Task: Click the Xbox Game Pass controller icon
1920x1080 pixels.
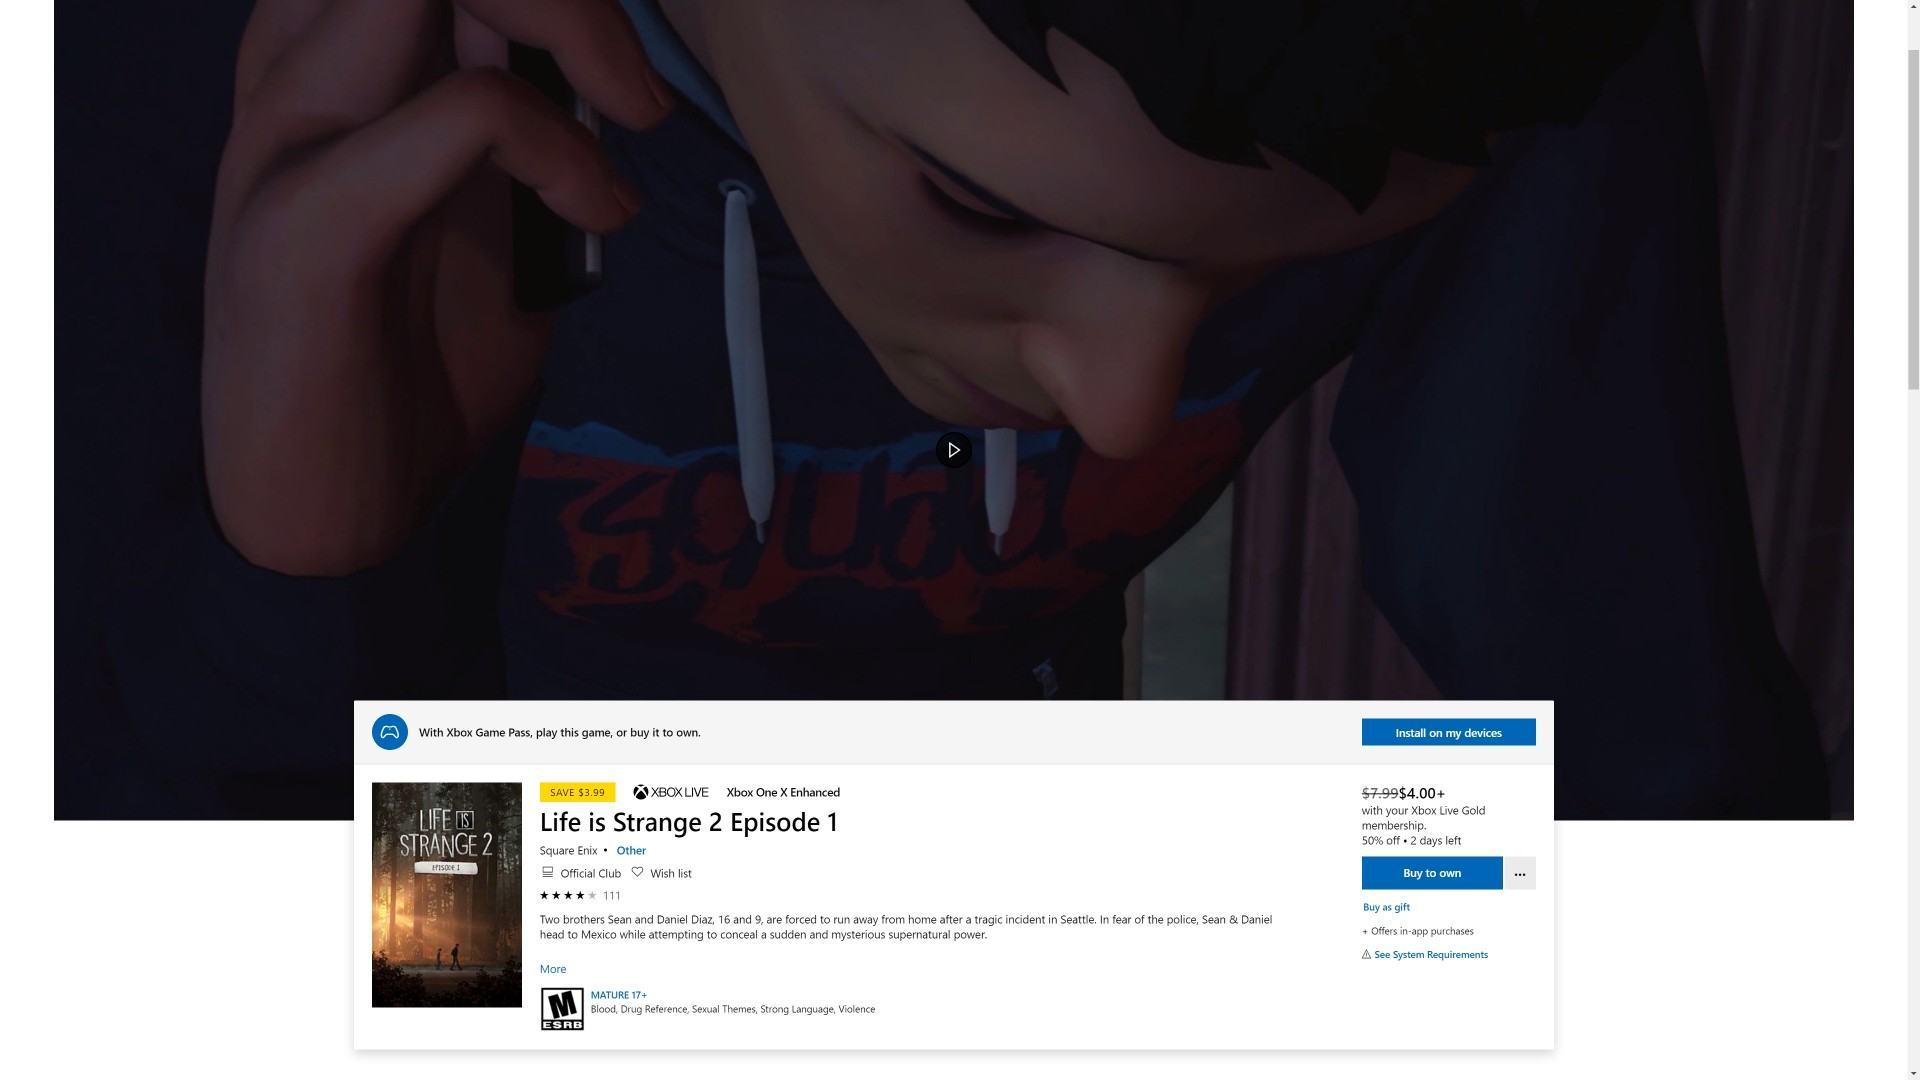Action: click(390, 732)
